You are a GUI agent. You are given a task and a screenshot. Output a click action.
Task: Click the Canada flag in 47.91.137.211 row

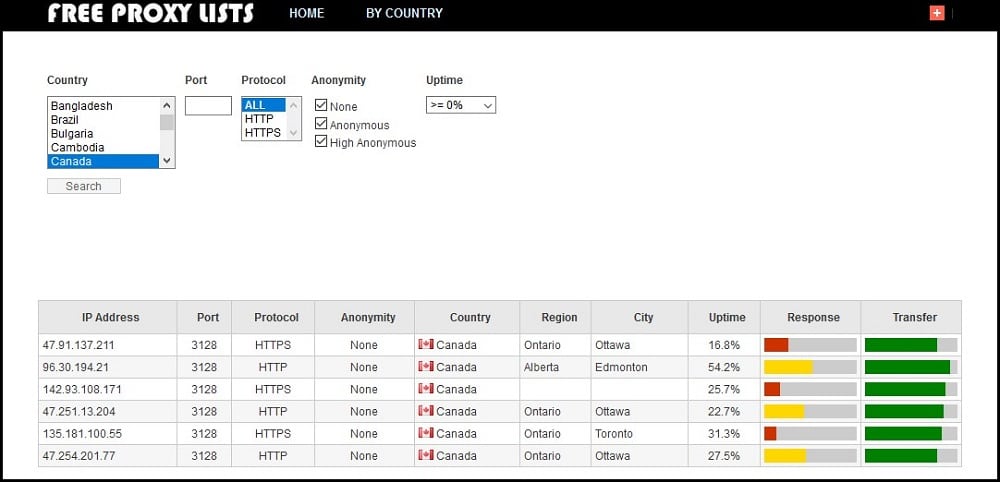coord(425,344)
